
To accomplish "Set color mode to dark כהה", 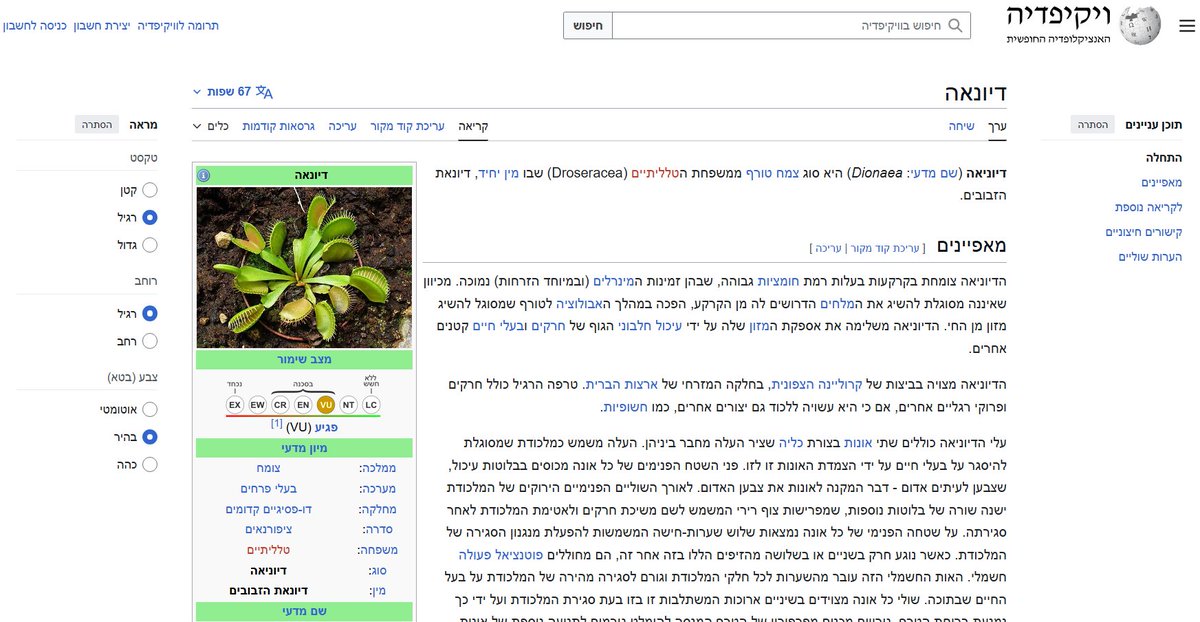I will (x=150, y=465).
